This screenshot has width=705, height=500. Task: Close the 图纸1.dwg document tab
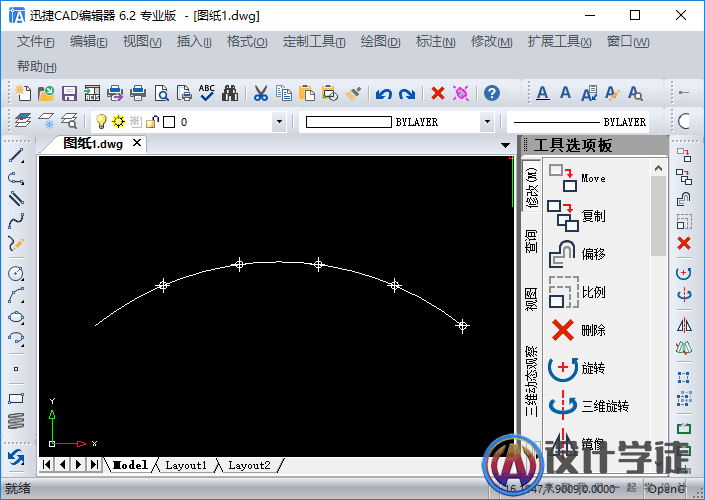[137, 143]
